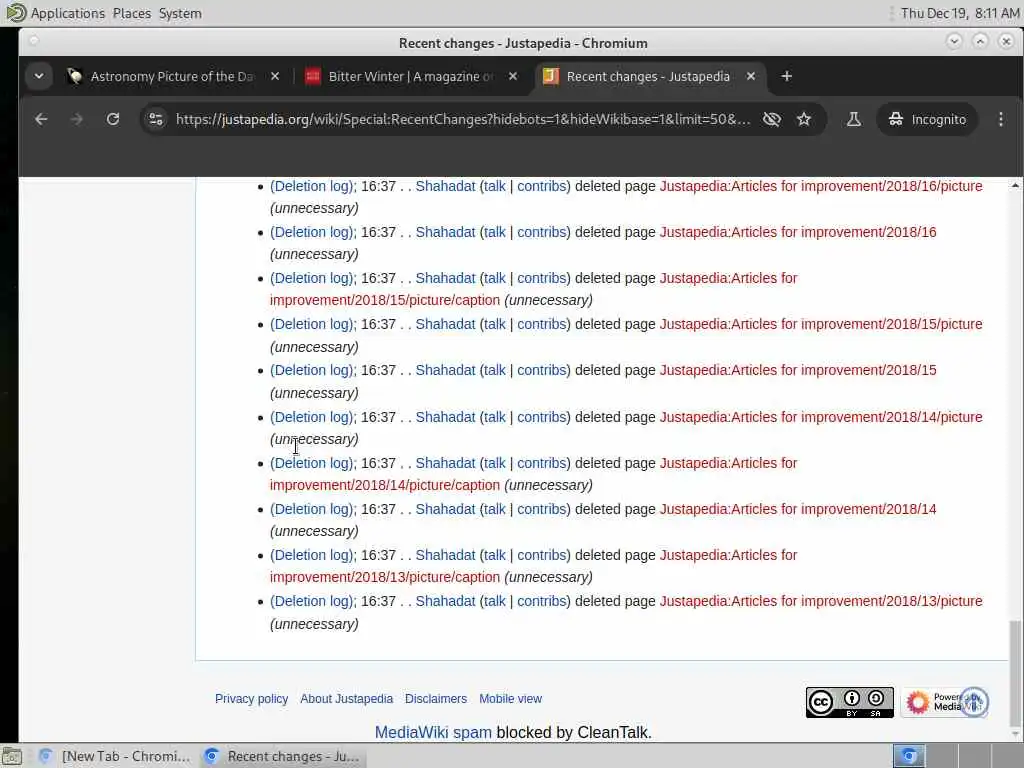Close the Bitter Winter tab
1024x768 pixels.
click(x=513, y=76)
